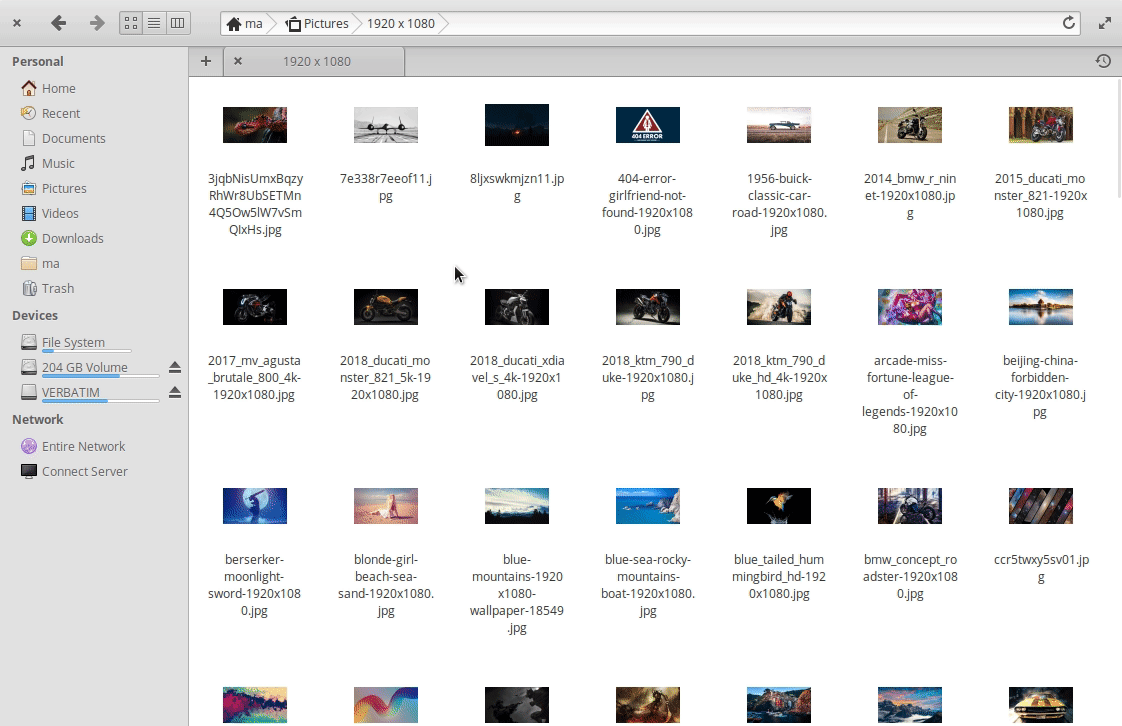Select arcade-miss-fortune-league-of-legends thumbnail
Image resolution: width=1122 pixels, height=726 pixels.
tap(909, 307)
